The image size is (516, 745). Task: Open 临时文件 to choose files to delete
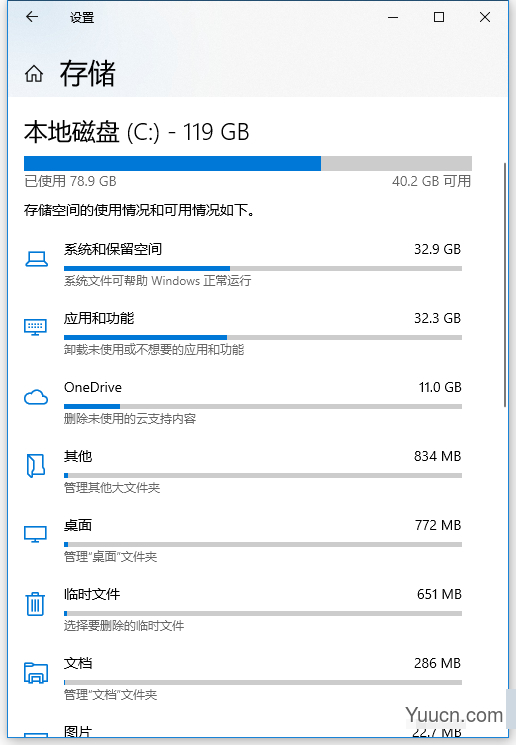click(x=92, y=594)
